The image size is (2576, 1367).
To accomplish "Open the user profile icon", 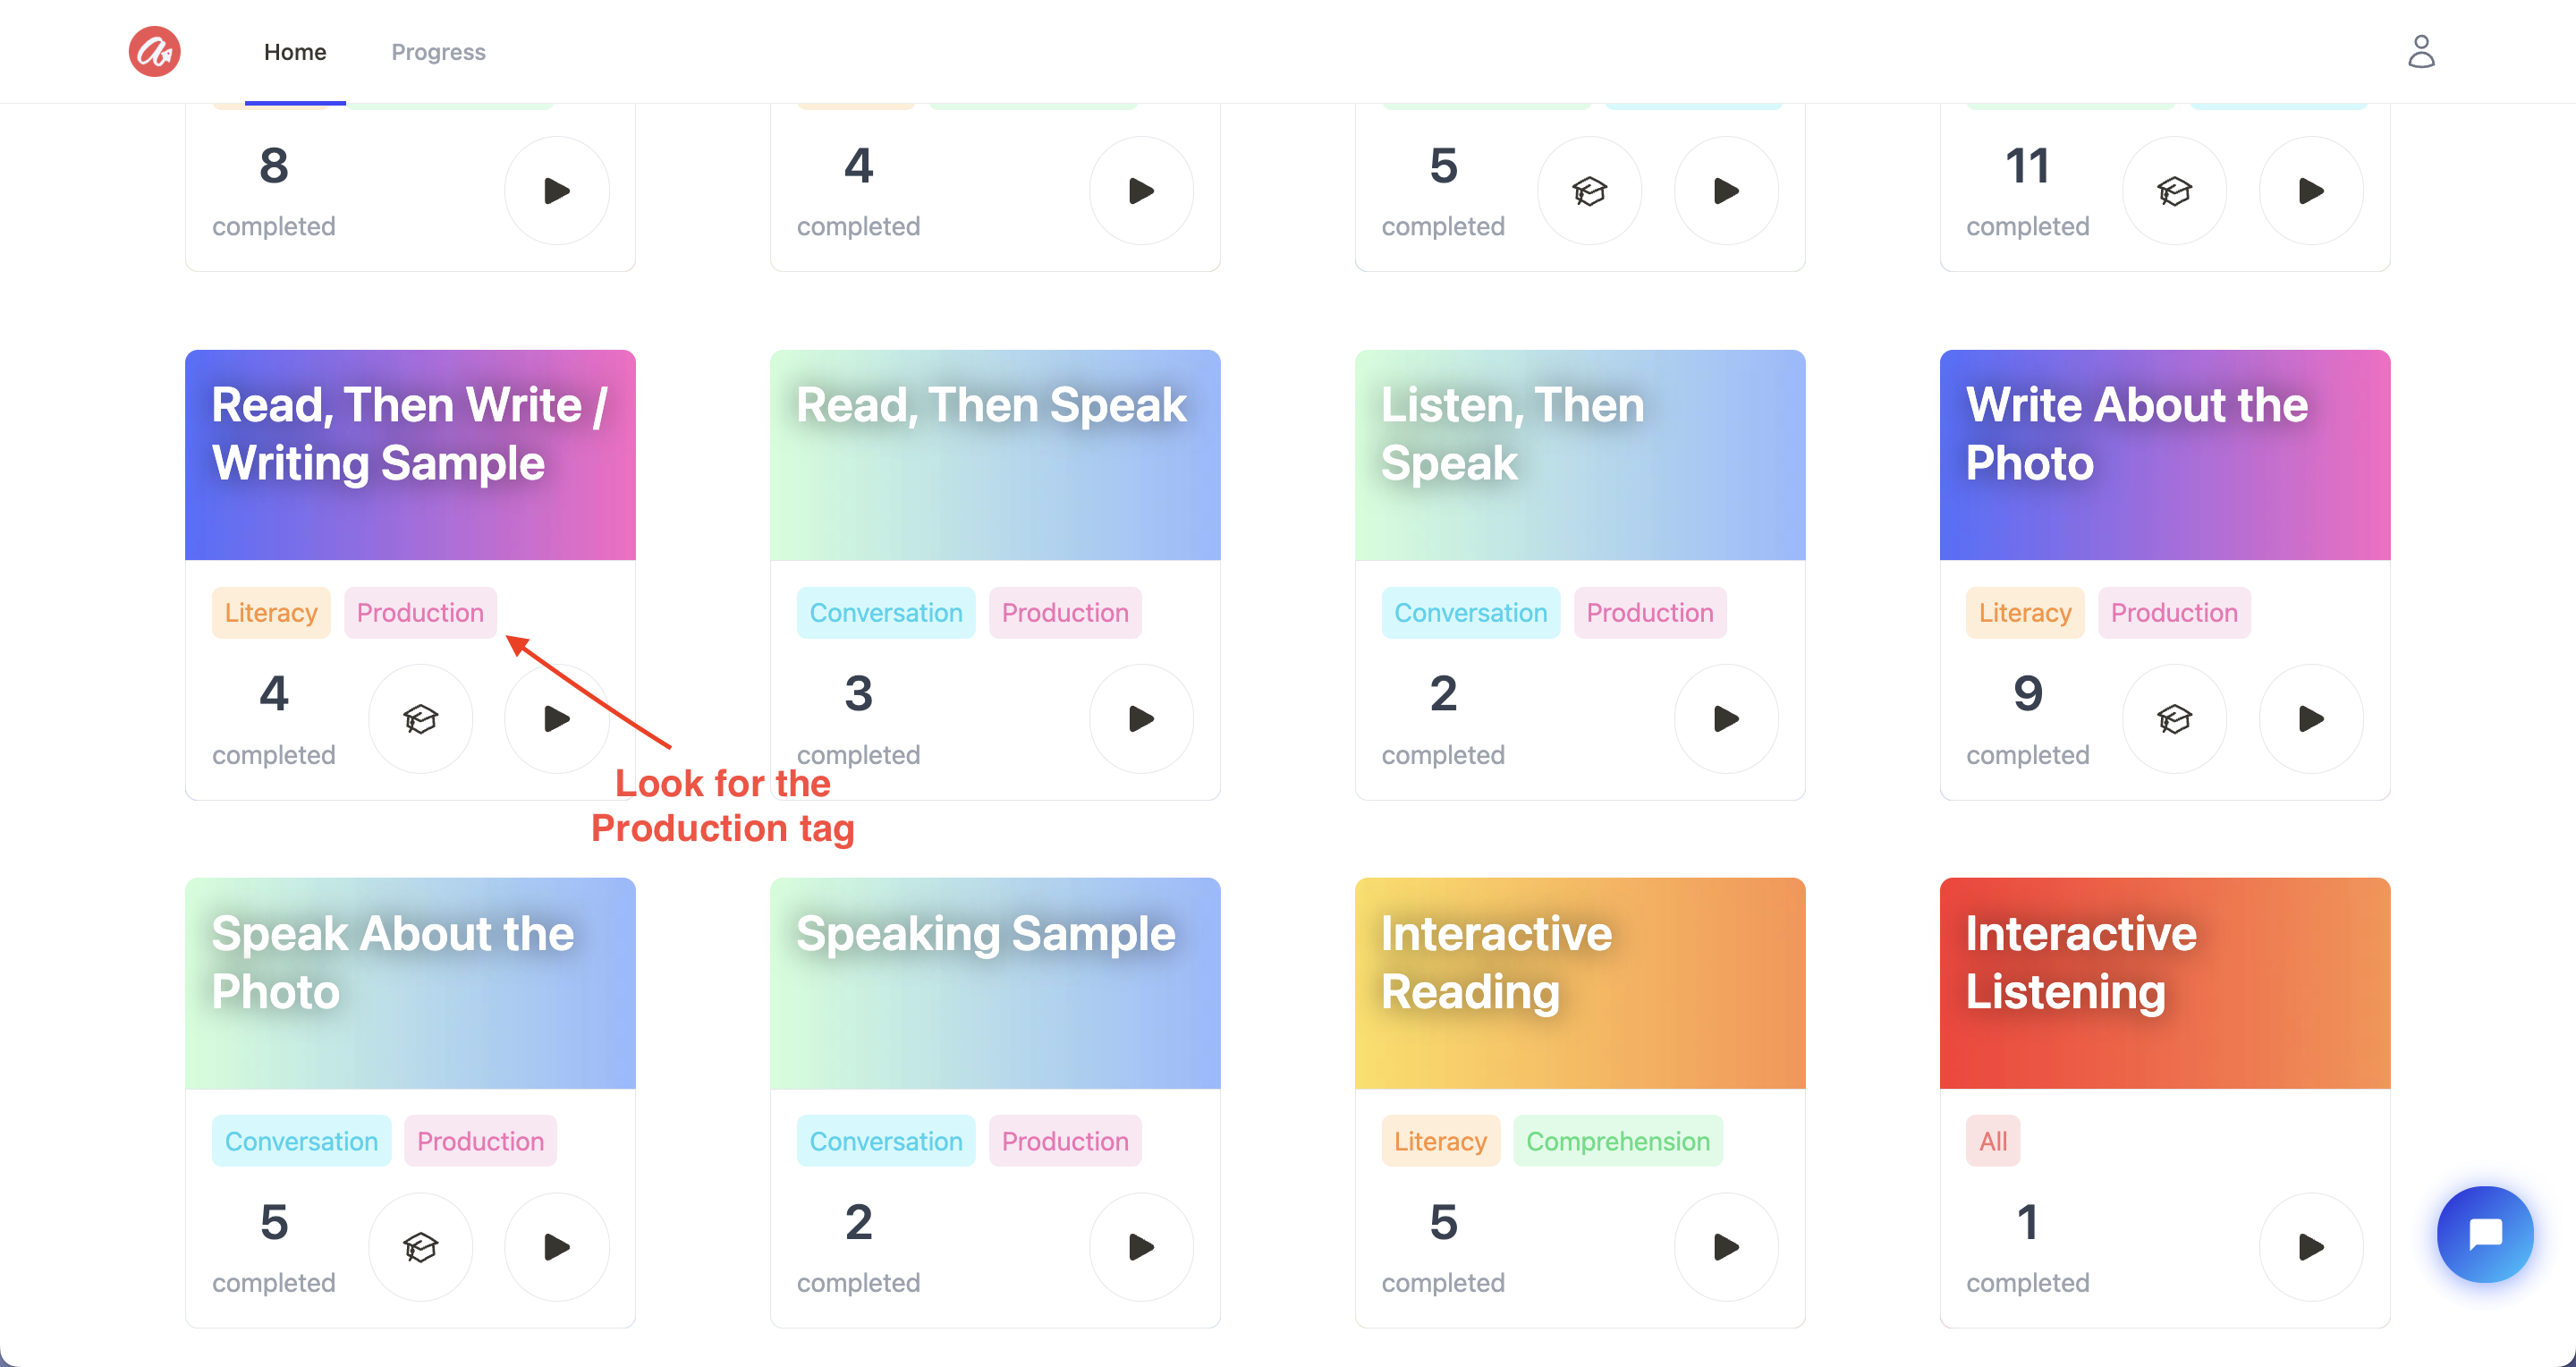I will [2420, 51].
